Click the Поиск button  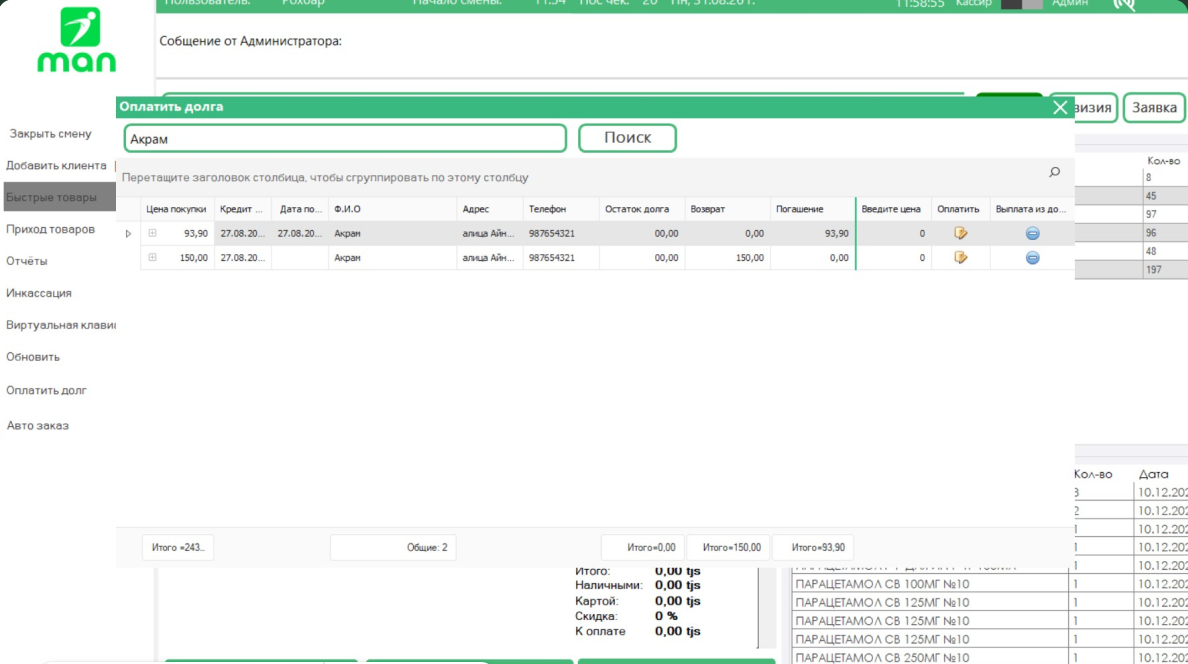coord(627,138)
